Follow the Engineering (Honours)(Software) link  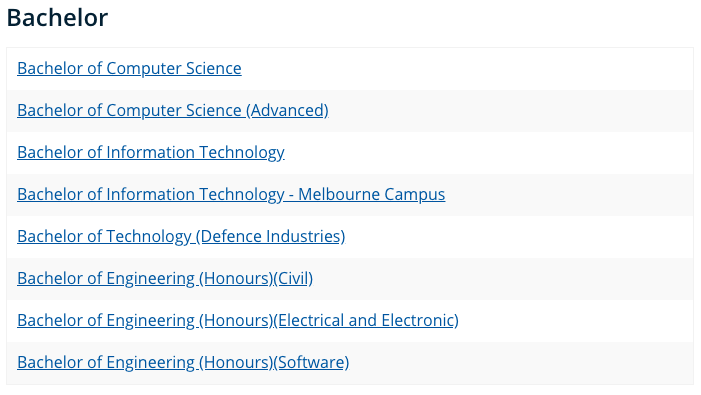pos(183,362)
